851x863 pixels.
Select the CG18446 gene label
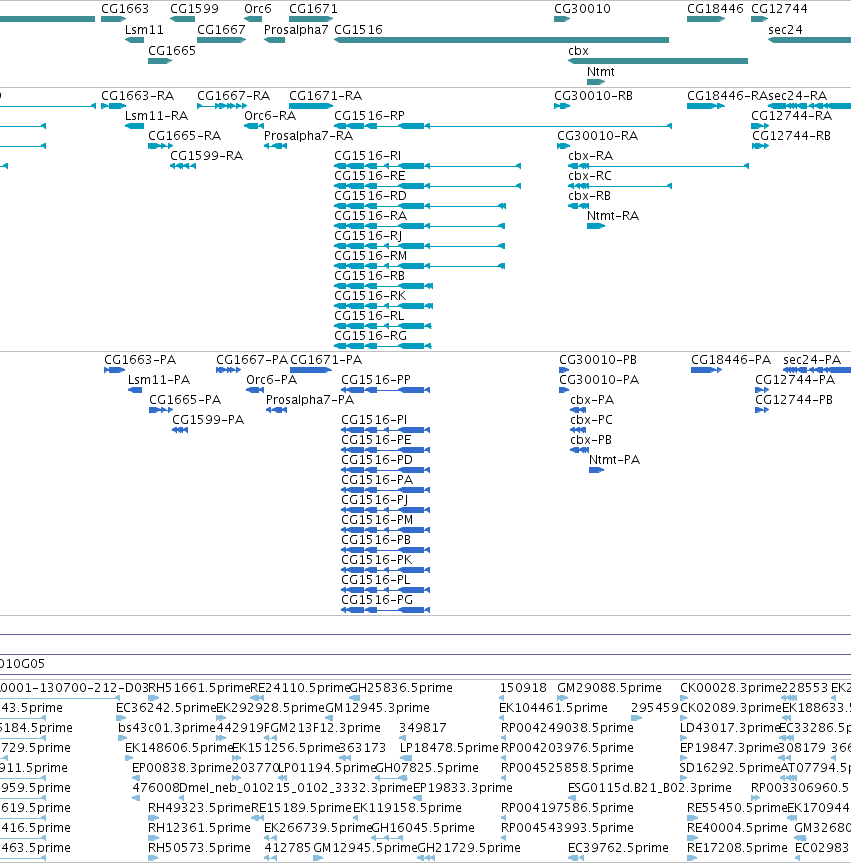pos(715,9)
